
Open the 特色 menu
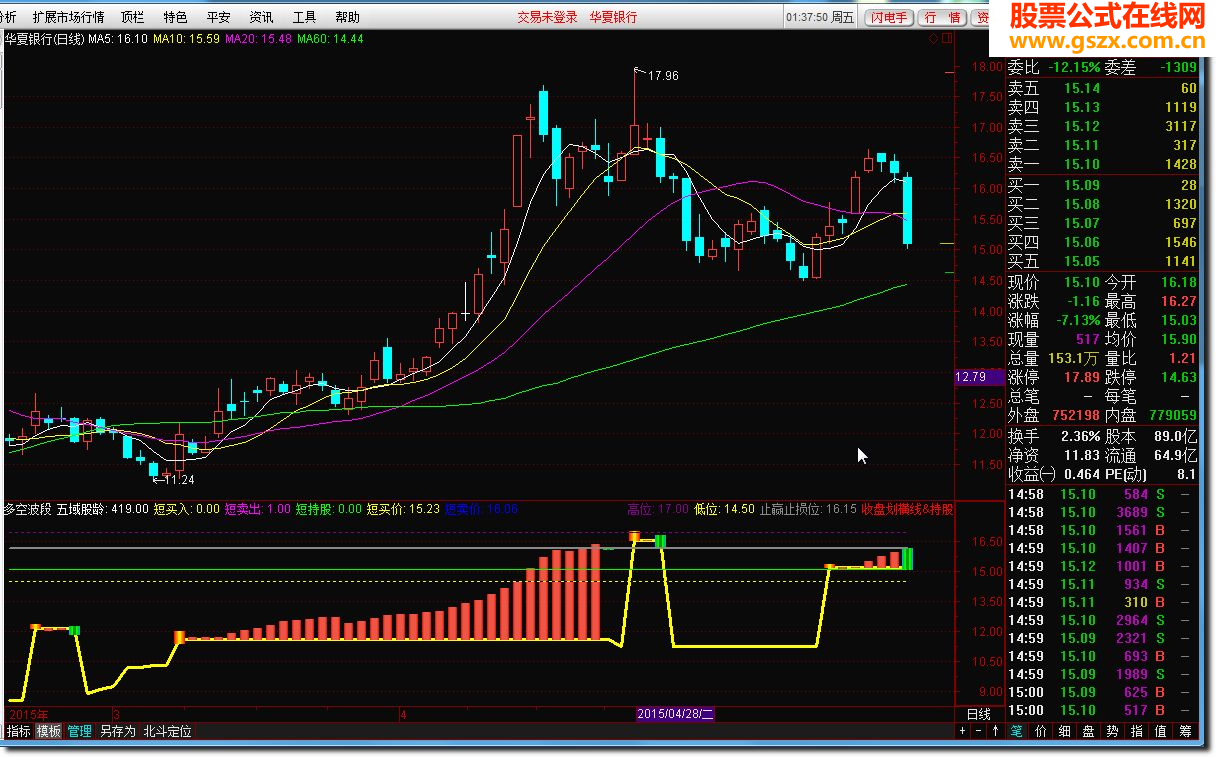coord(175,17)
